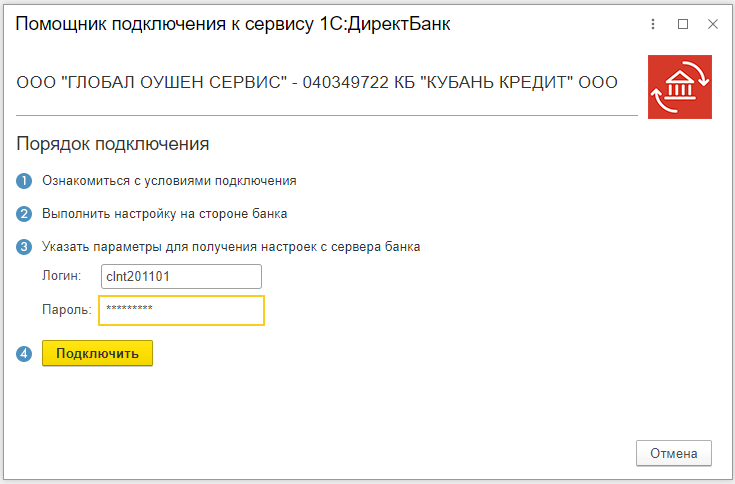Click the red 1C:DirectBank bank icon

coord(680,87)
